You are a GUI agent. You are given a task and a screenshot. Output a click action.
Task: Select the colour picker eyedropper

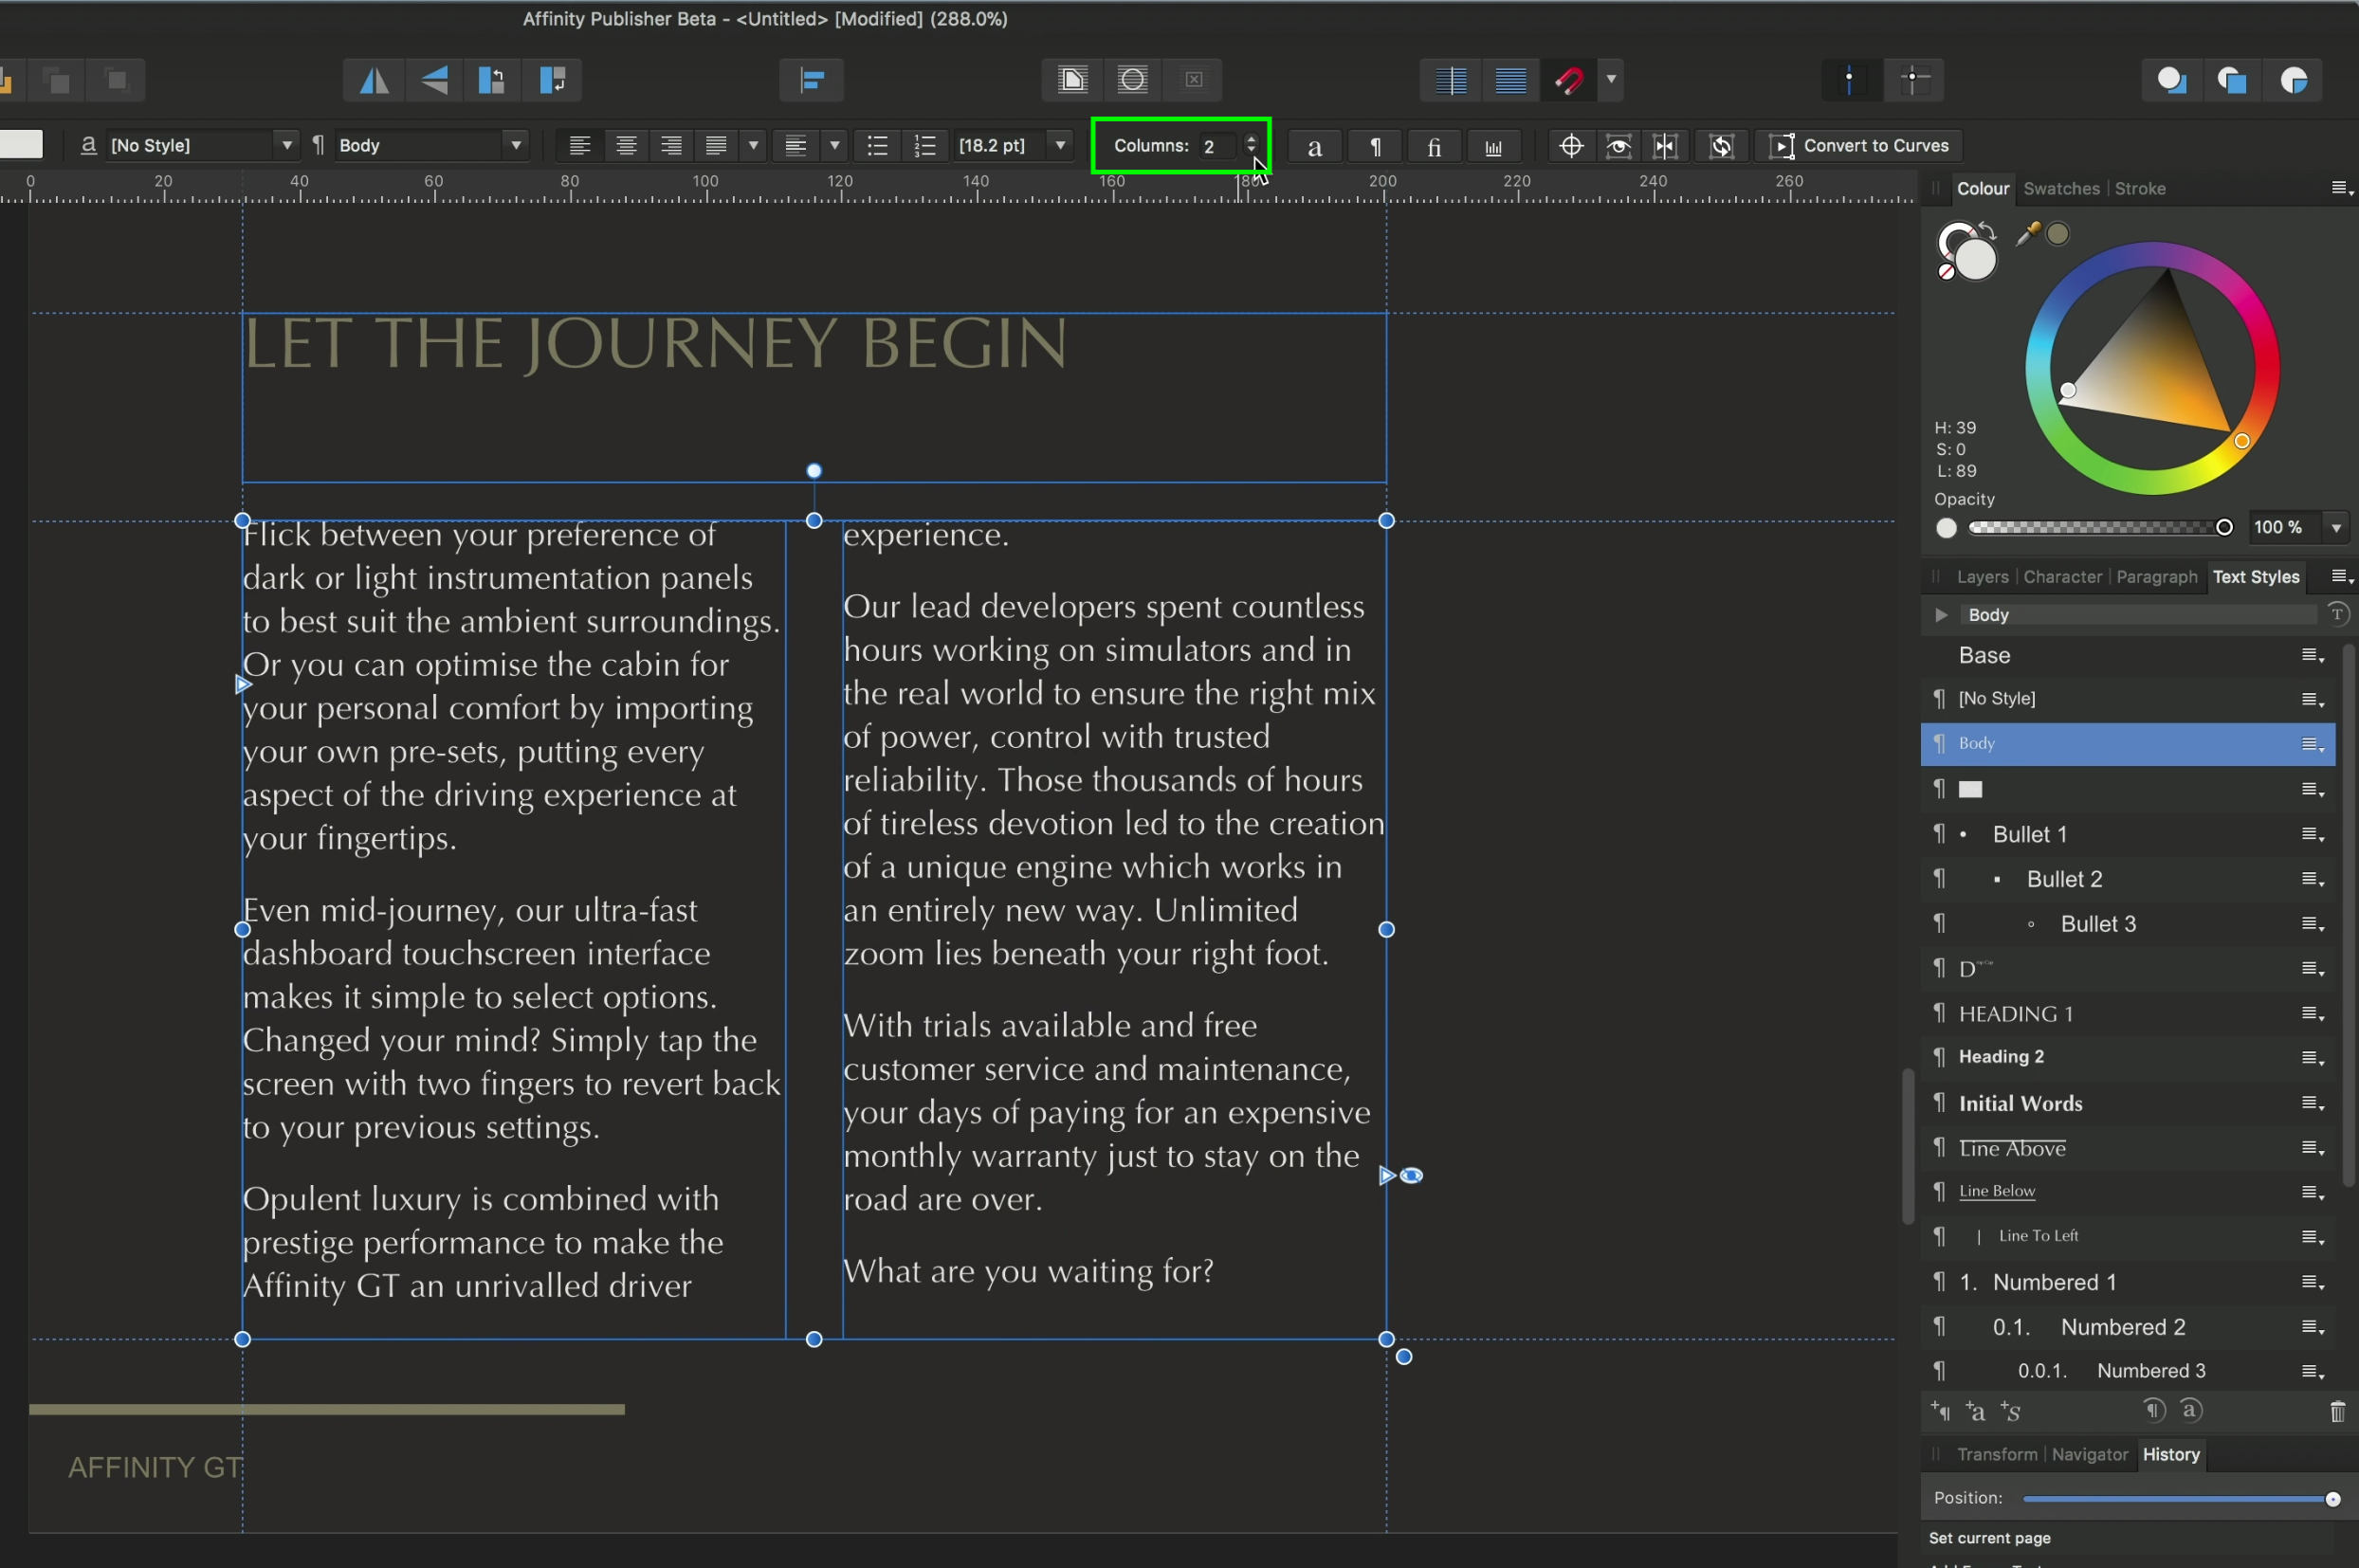[x=2027, y=234]
